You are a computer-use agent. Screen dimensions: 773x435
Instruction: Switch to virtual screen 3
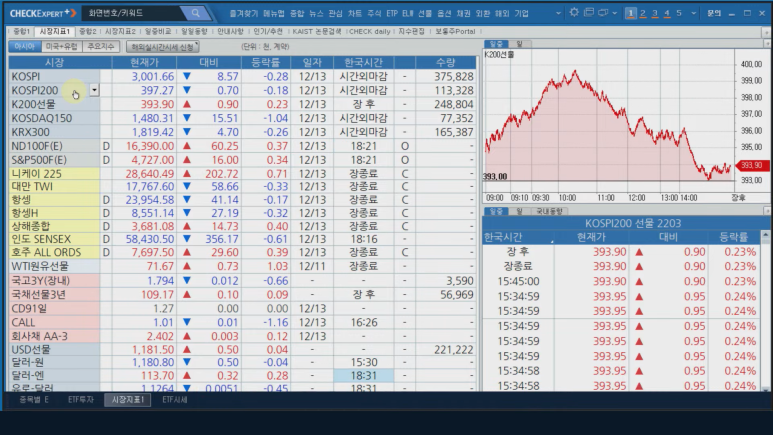[x=655, y=13]
